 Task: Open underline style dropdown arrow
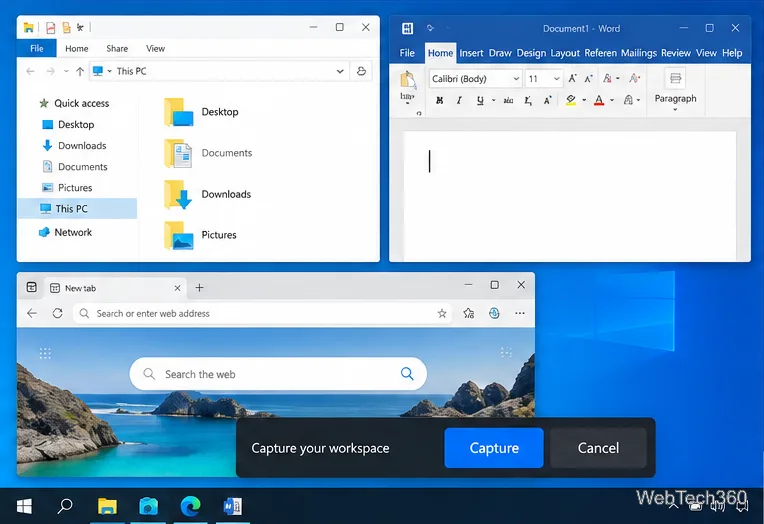[494, 100]
